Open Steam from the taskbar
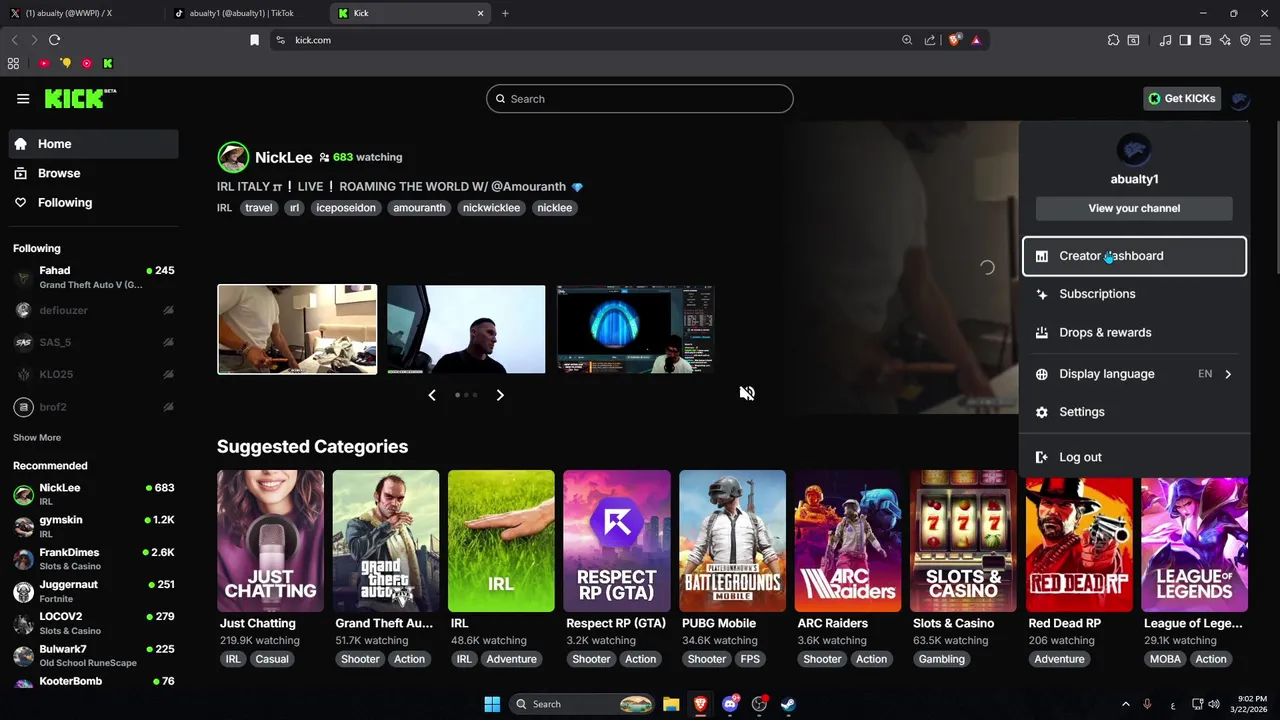 click(x=788, y=704)
